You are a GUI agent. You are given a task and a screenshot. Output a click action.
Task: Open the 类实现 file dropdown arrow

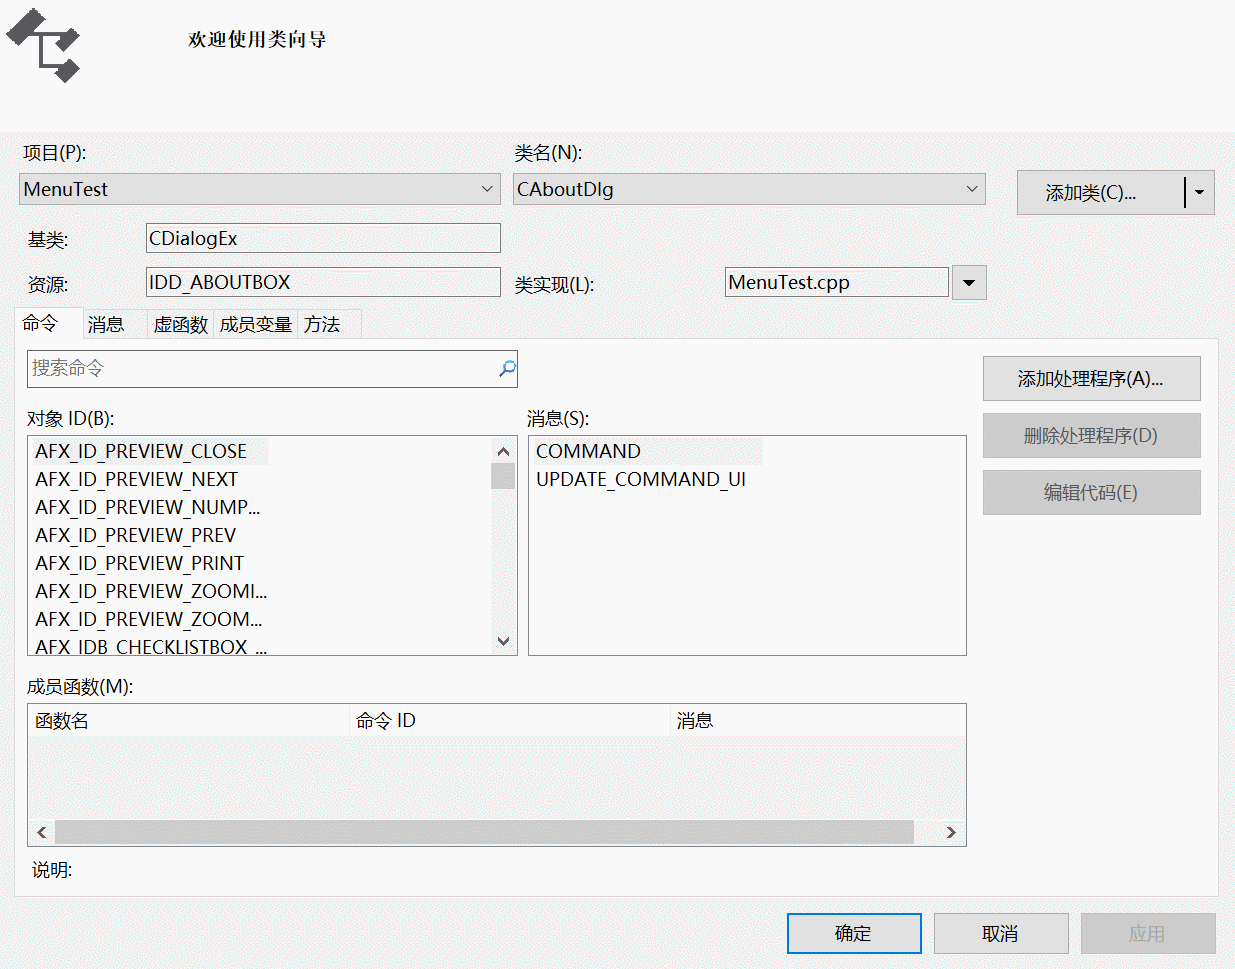tap(969, 283)
